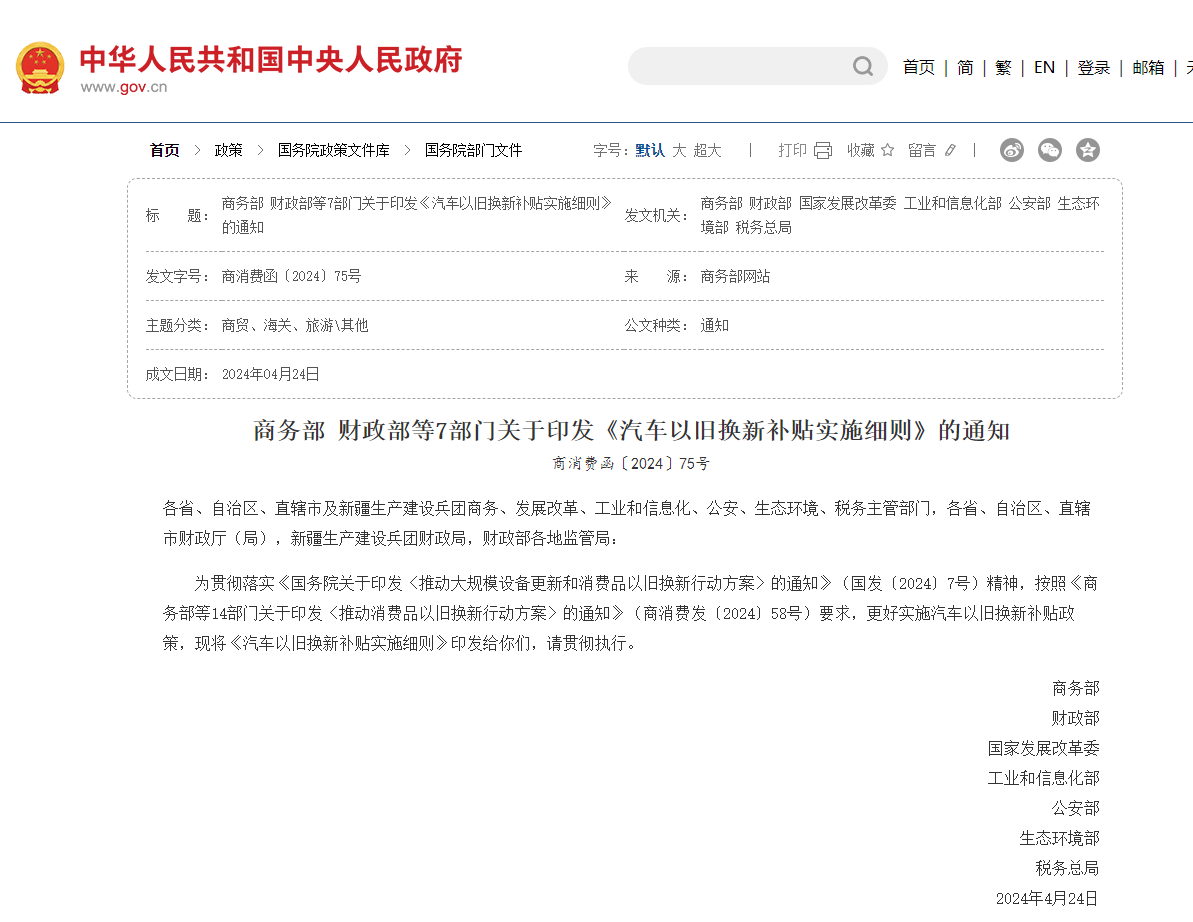1193x922 pixels.
Task: Click the star icon beside 收藏
Action: (888, 150)
